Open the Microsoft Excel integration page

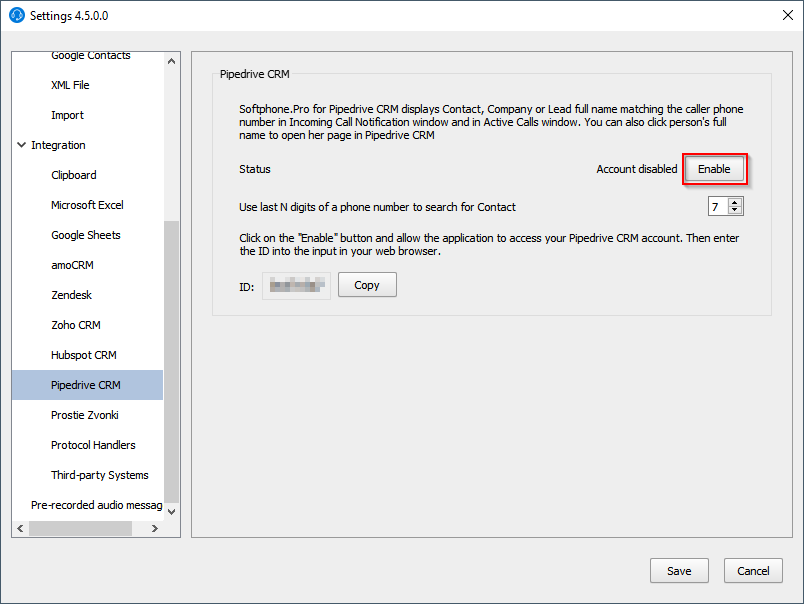pyautogui.click(x=86, y=205)
